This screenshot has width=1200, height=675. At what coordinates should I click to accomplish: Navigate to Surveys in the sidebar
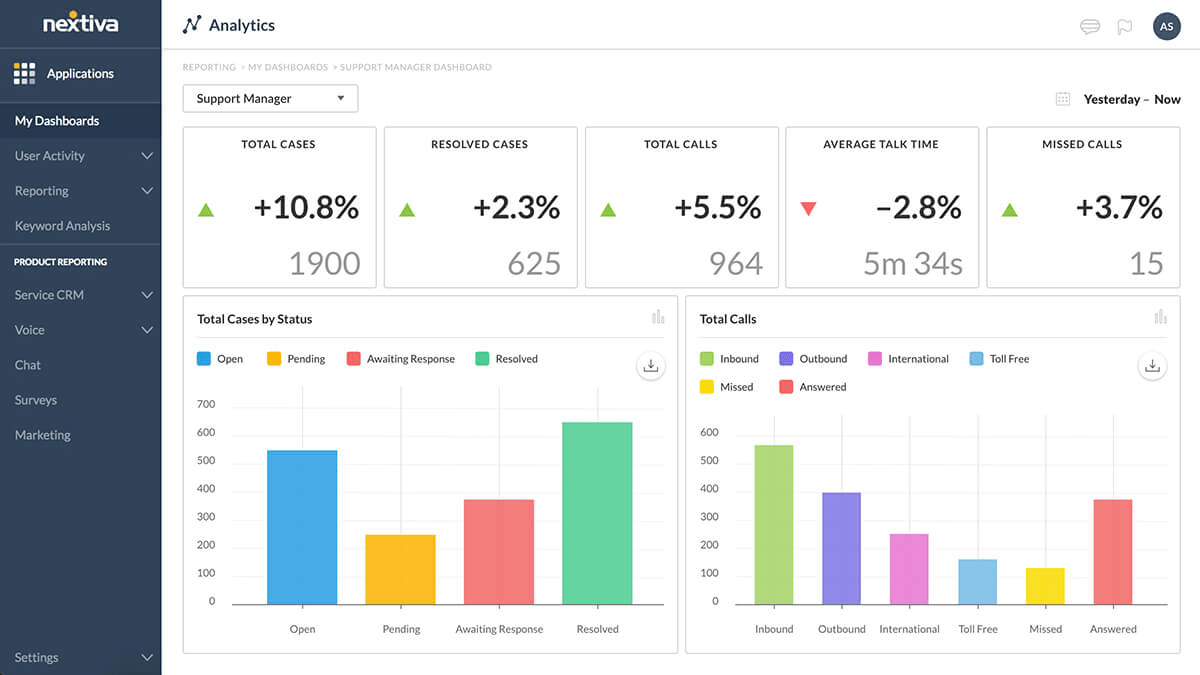point(35,399)
